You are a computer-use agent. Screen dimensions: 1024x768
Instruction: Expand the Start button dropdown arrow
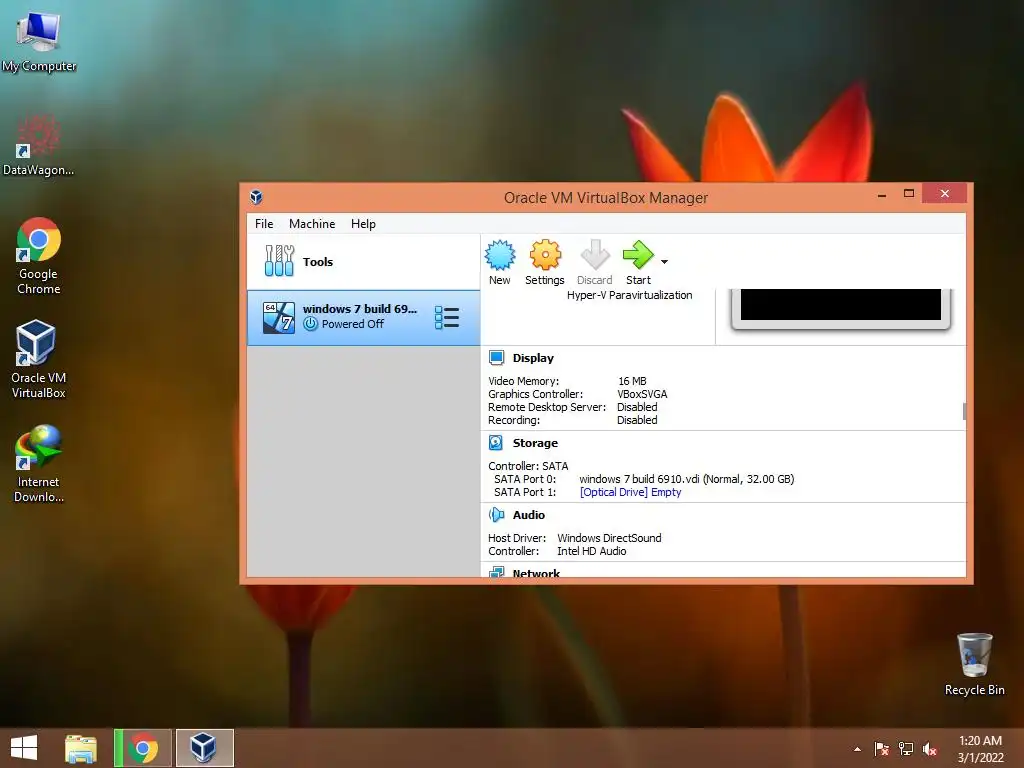(664, 262)
